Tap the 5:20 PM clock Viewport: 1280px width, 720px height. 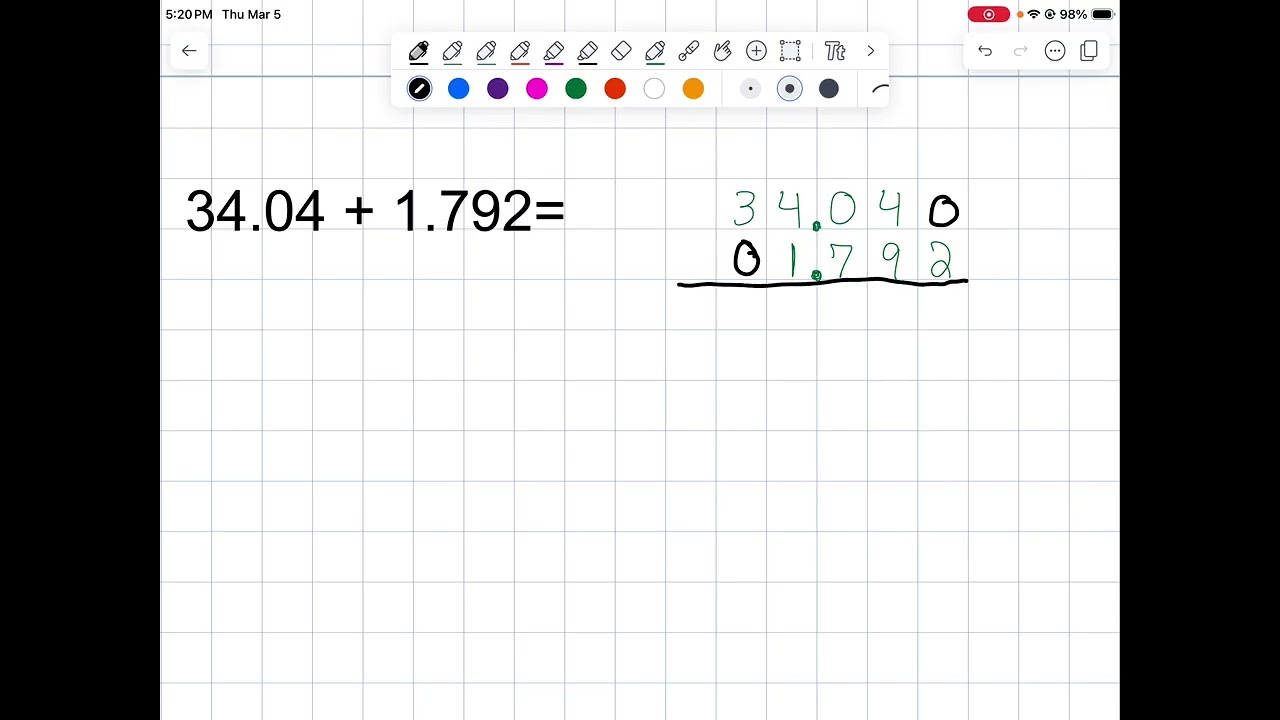point(188,14)
